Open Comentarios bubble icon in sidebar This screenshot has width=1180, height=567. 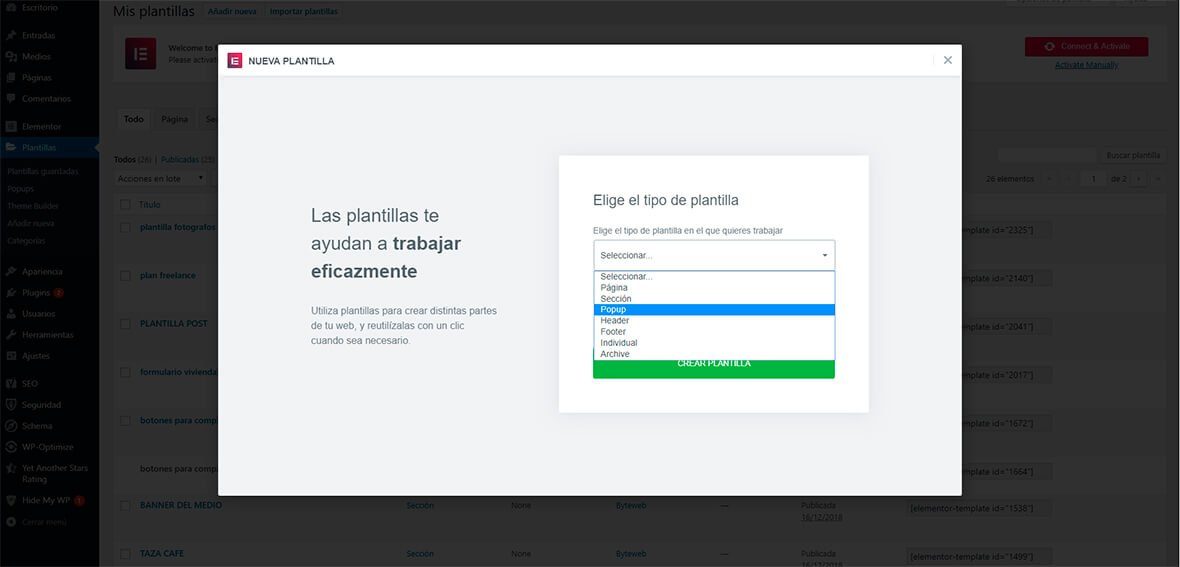11,99
